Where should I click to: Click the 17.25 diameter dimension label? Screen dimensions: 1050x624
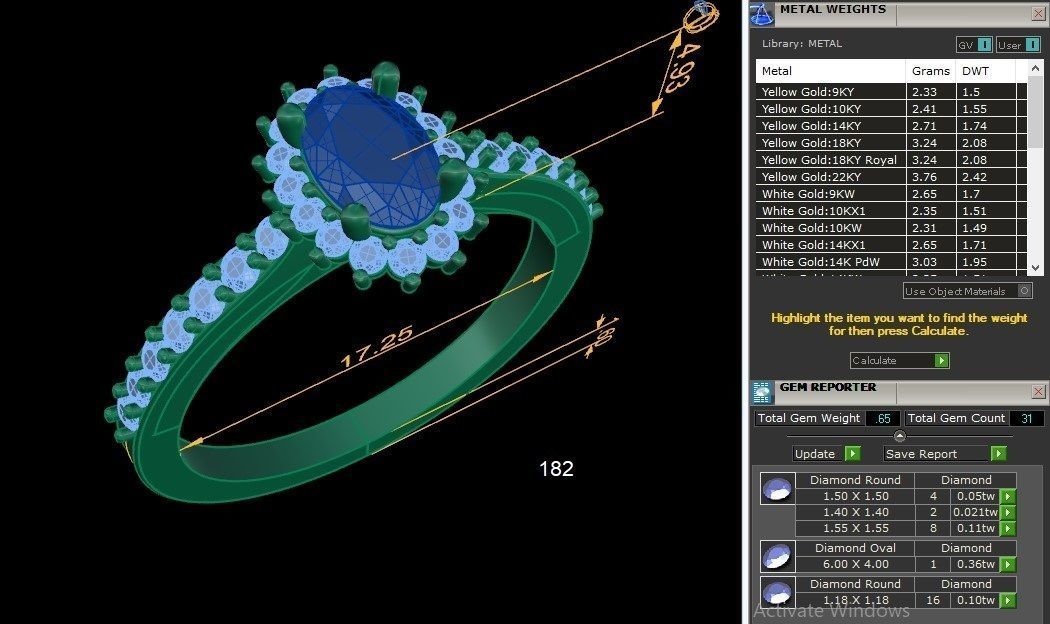click(376, 347)
